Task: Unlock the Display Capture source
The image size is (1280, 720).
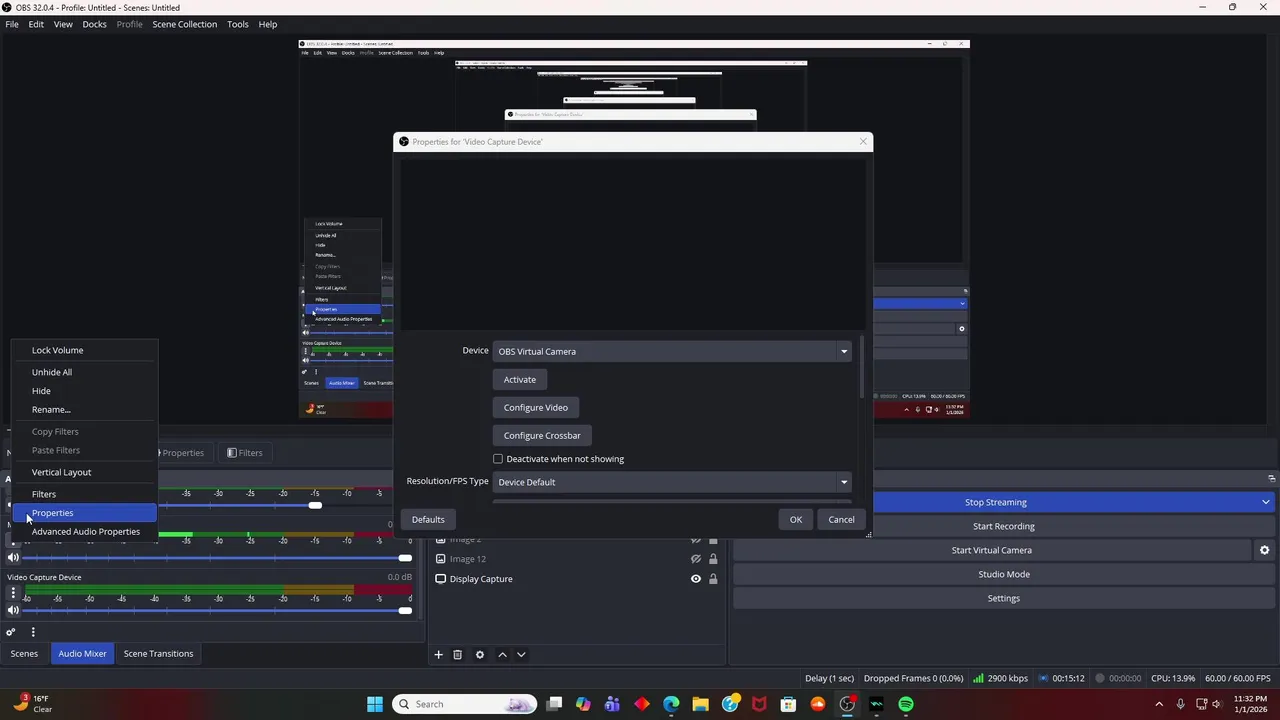Action: [713, 579]
